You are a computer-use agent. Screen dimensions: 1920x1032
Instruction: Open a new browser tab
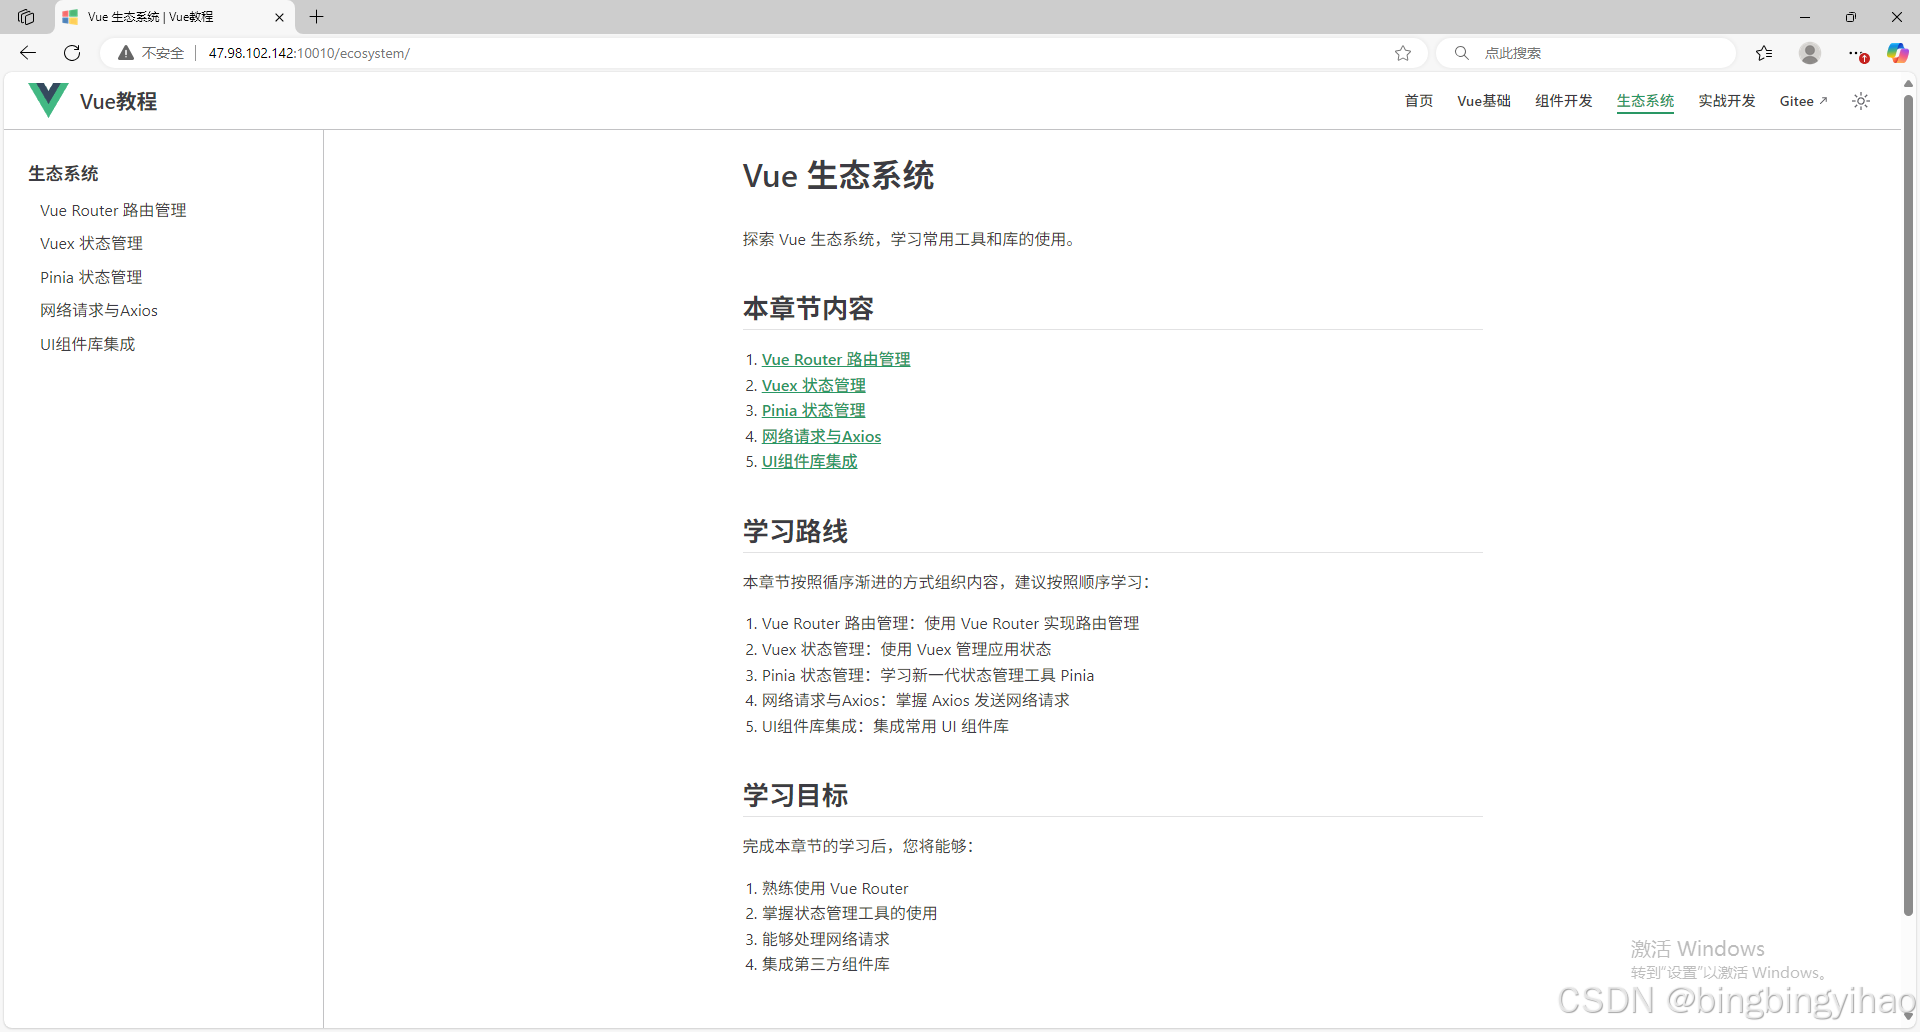coord(317,17)
